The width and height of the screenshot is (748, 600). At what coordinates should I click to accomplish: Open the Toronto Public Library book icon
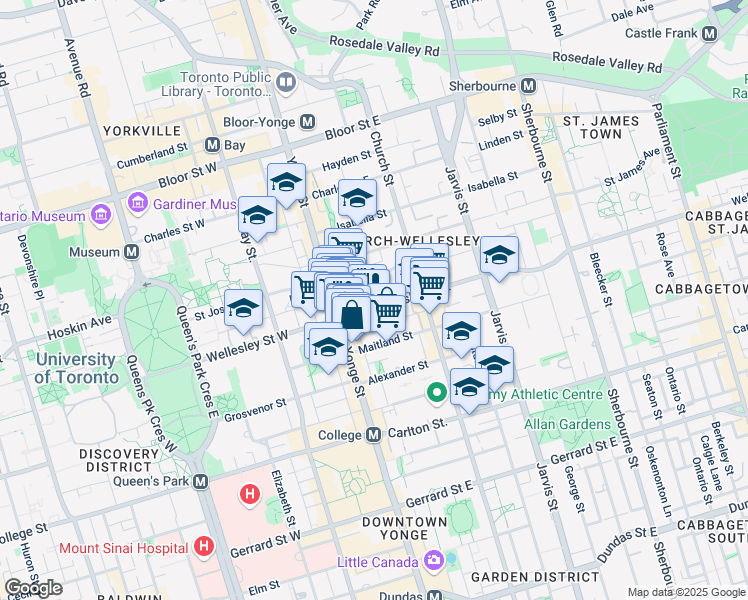click(x=286, y=83)
